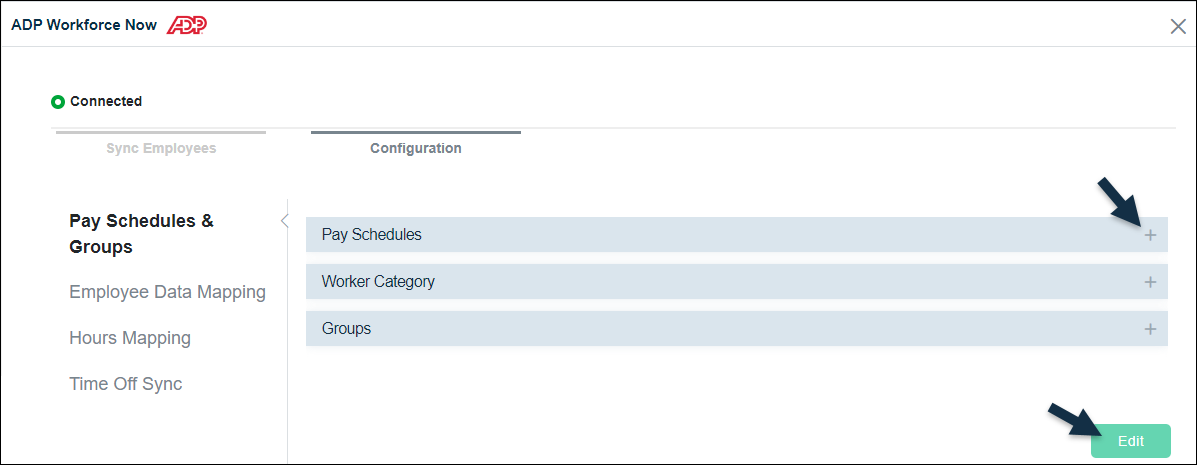Click the red ADP logo
Image resolution: width=1197 pixels, height=465 pixels.
(x=187, y=25)
